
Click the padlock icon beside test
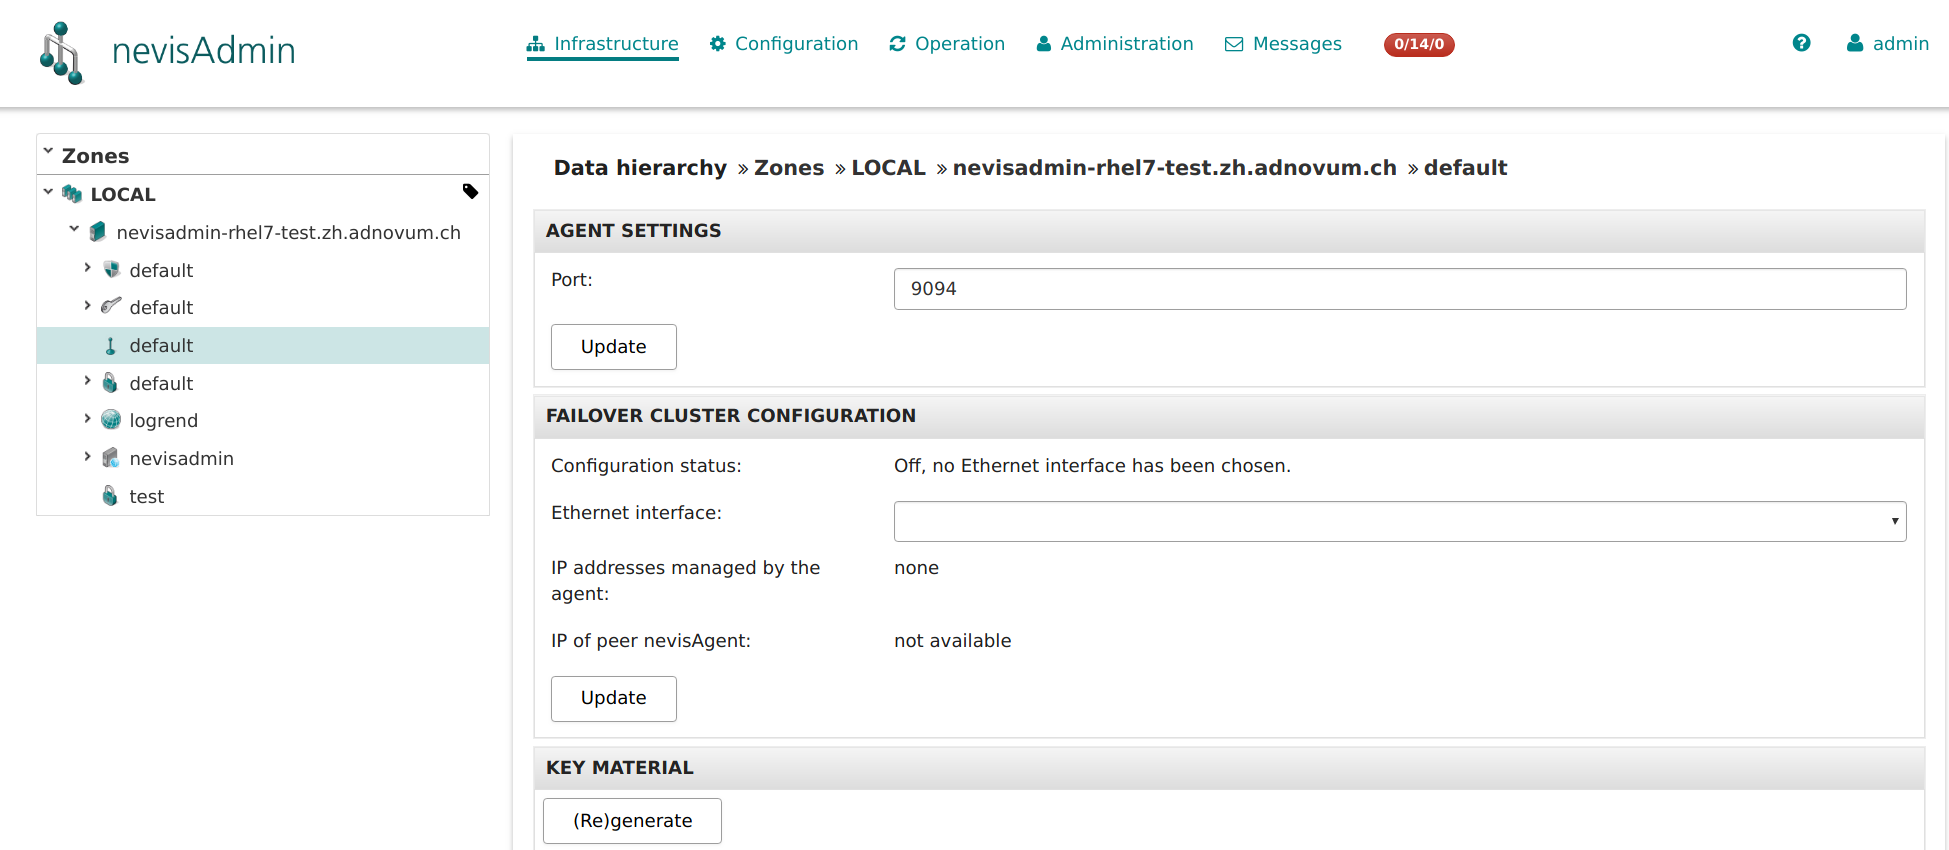click(111, 496)
